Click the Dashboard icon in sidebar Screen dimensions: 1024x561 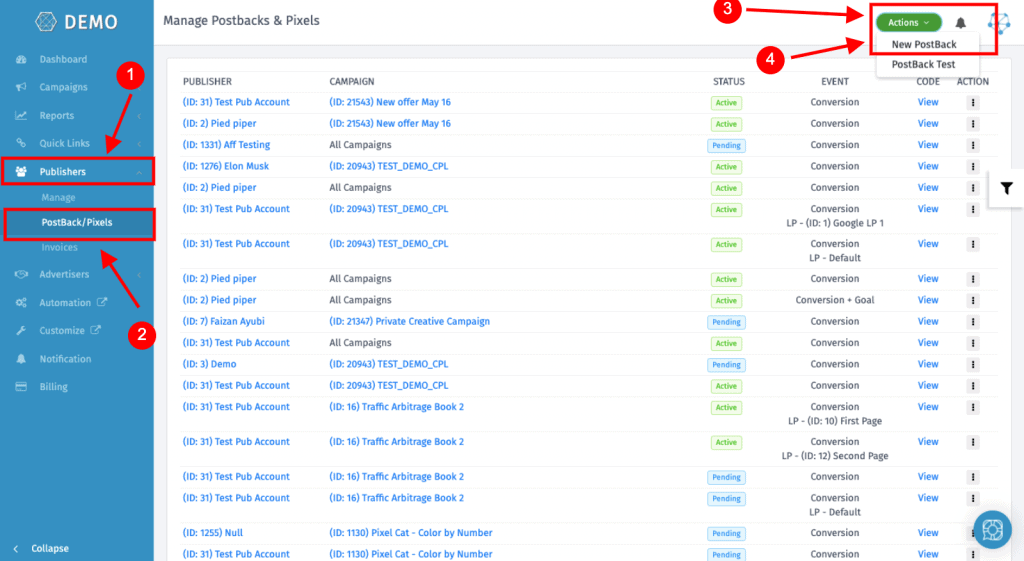(x=21, y=60)
